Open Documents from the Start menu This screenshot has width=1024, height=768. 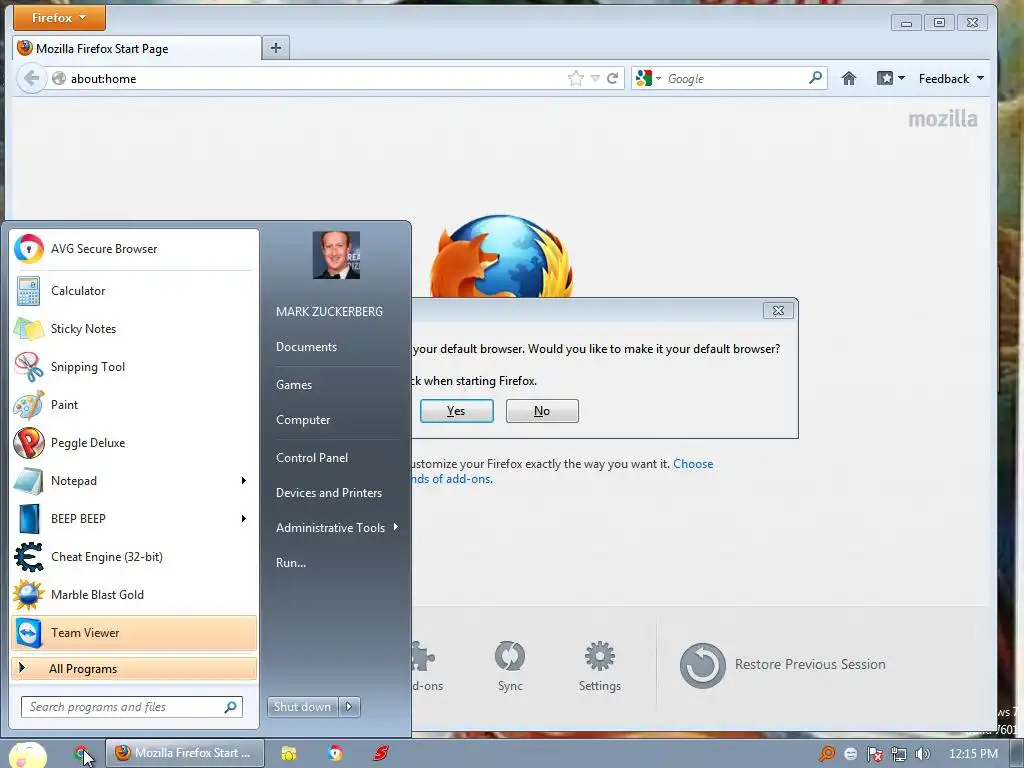tap(306, 347)
